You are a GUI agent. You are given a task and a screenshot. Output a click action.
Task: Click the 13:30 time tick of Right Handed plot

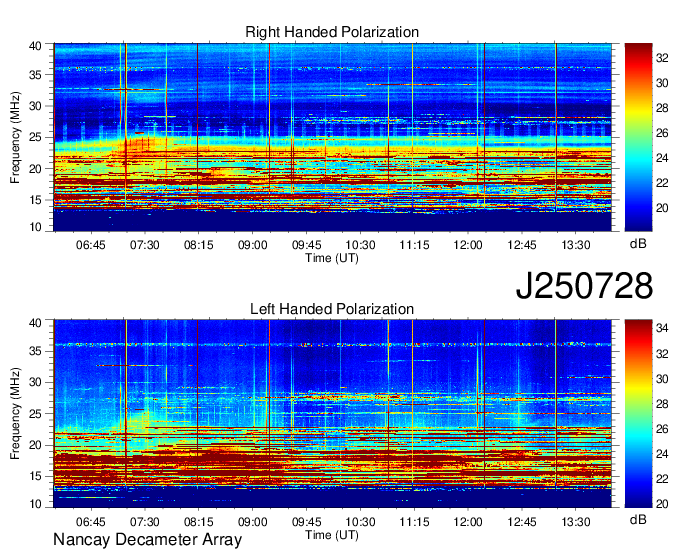576,245
